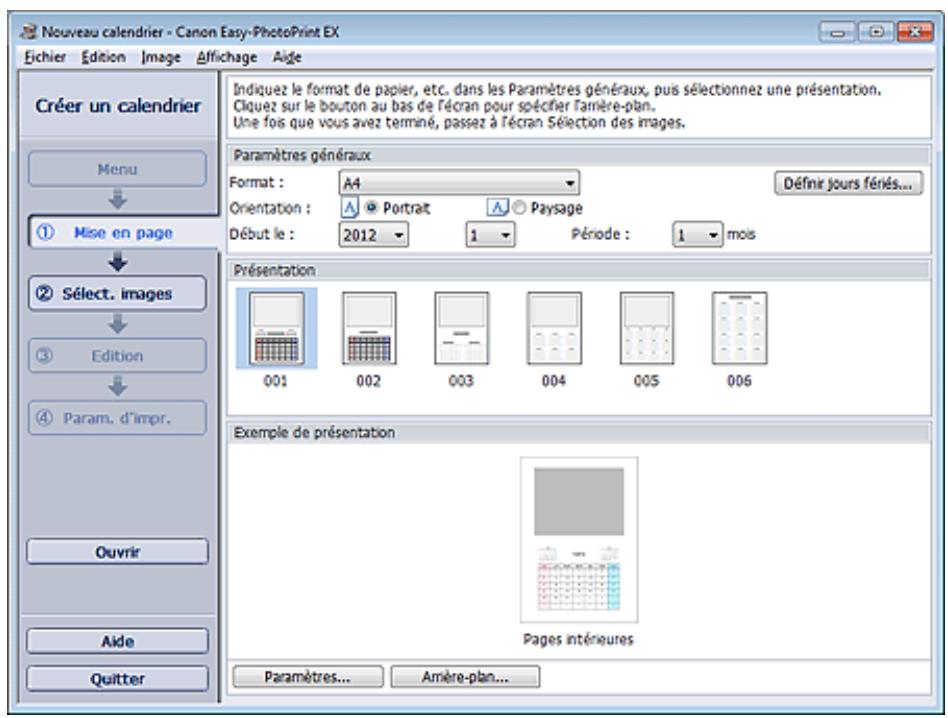Click the Aide button in sidebar
The width and height of the screenshot is (948, 718).
(x=117, y=641)
